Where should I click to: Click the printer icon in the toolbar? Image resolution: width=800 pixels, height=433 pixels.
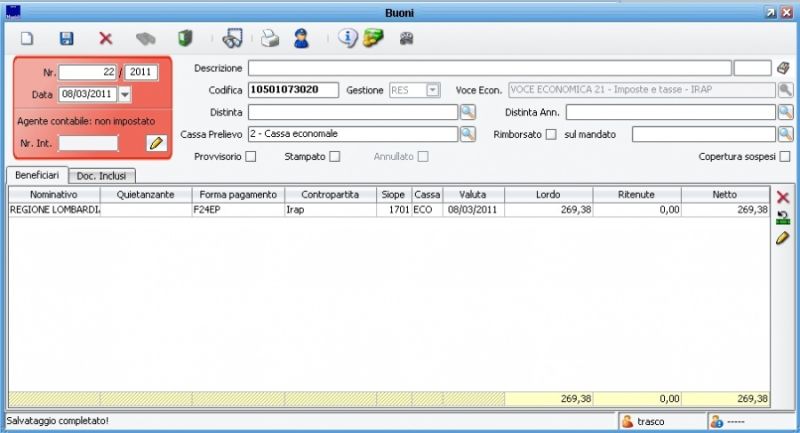269,39
